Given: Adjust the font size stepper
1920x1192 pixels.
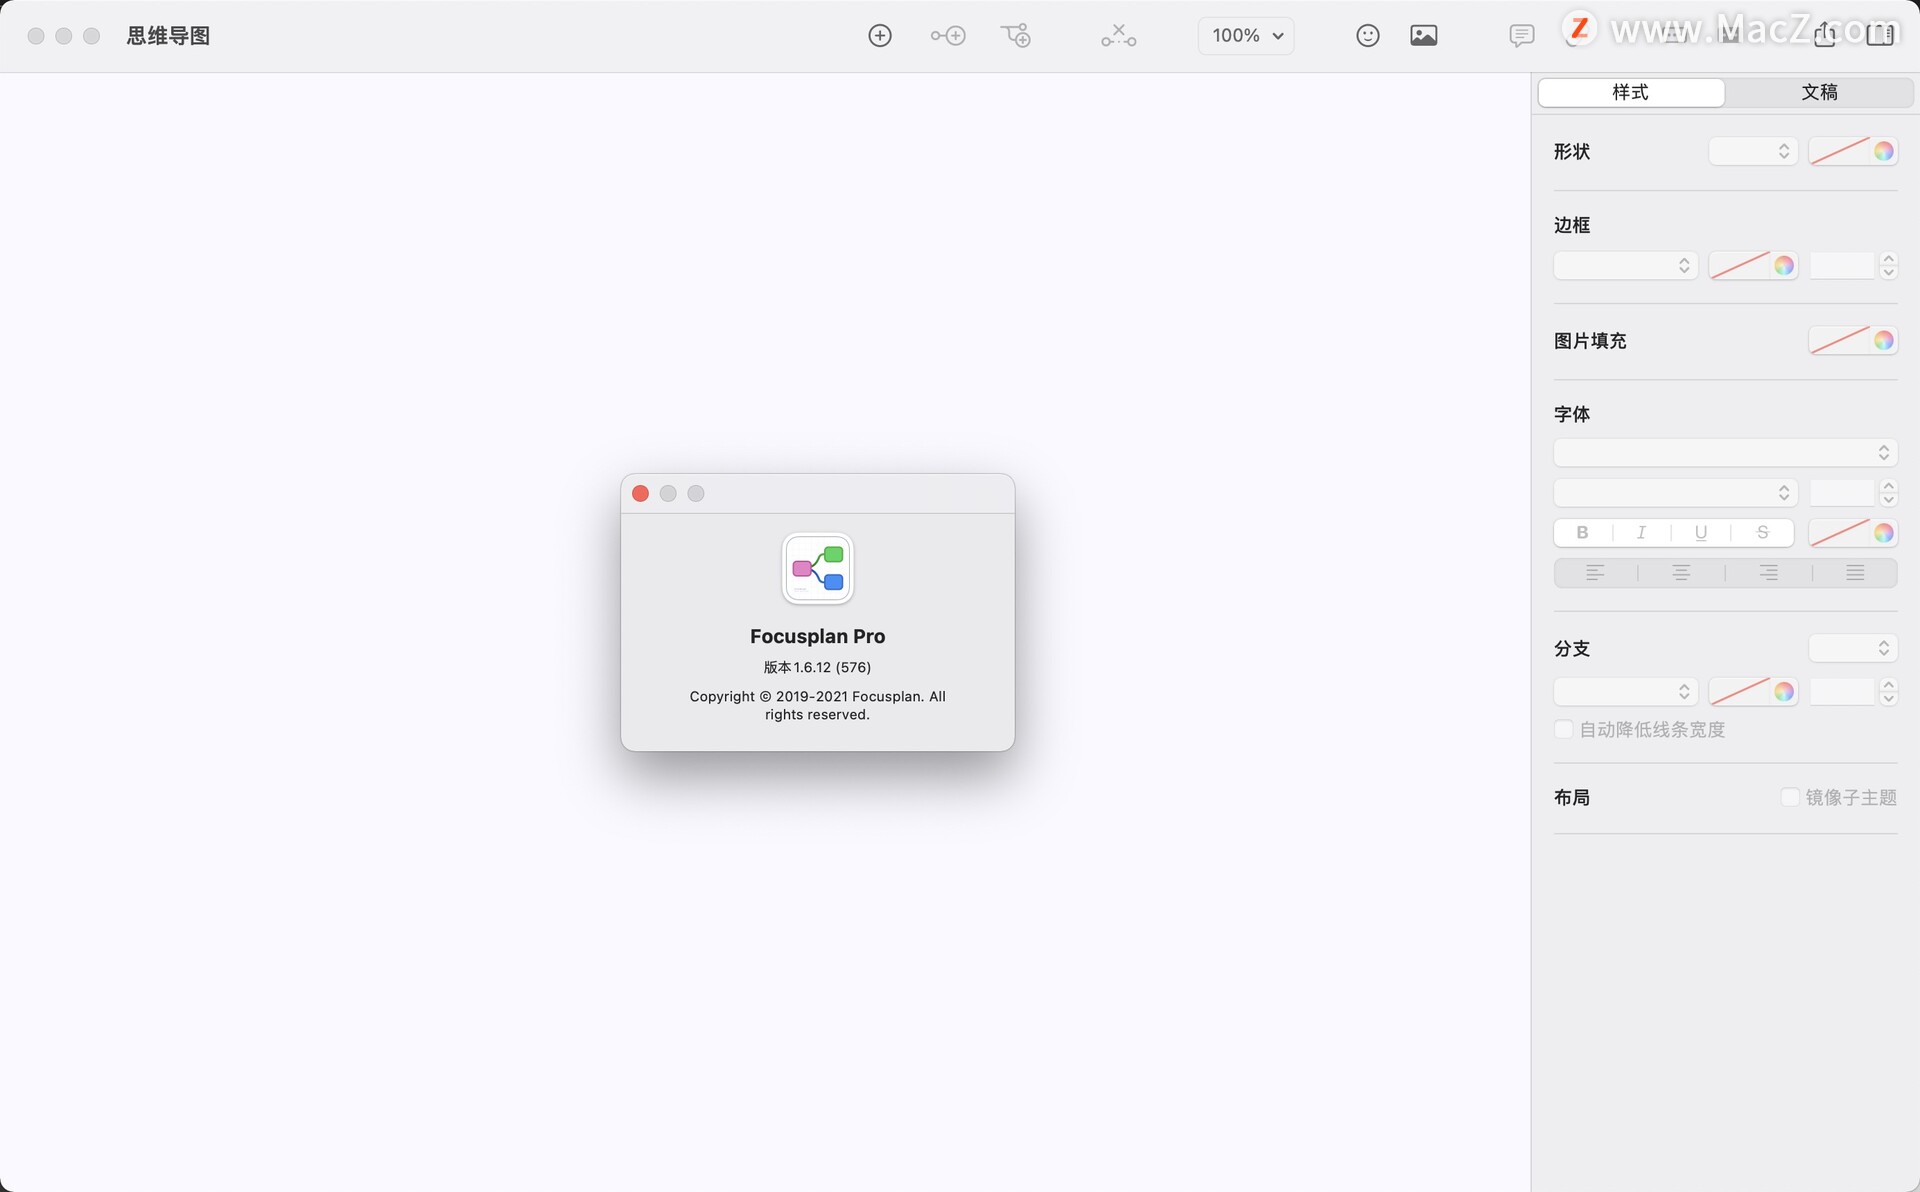Looking at the screenshot, I should pos(1888,493).
